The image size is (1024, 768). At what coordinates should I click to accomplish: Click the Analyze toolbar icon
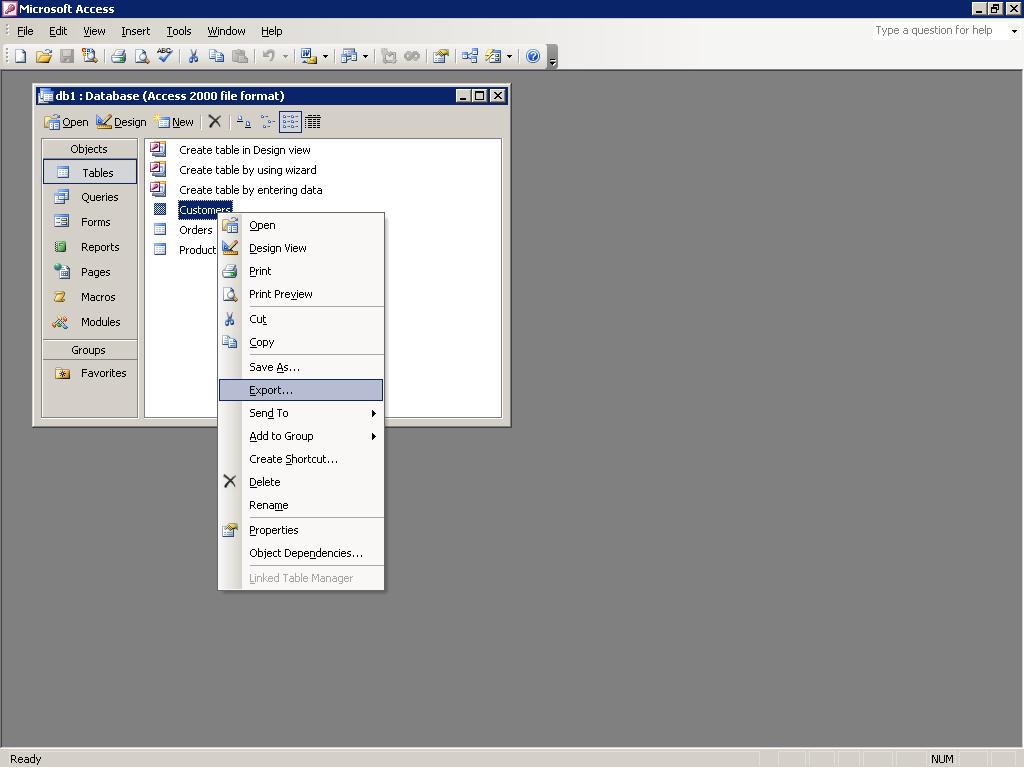click(x=349, y=56)
